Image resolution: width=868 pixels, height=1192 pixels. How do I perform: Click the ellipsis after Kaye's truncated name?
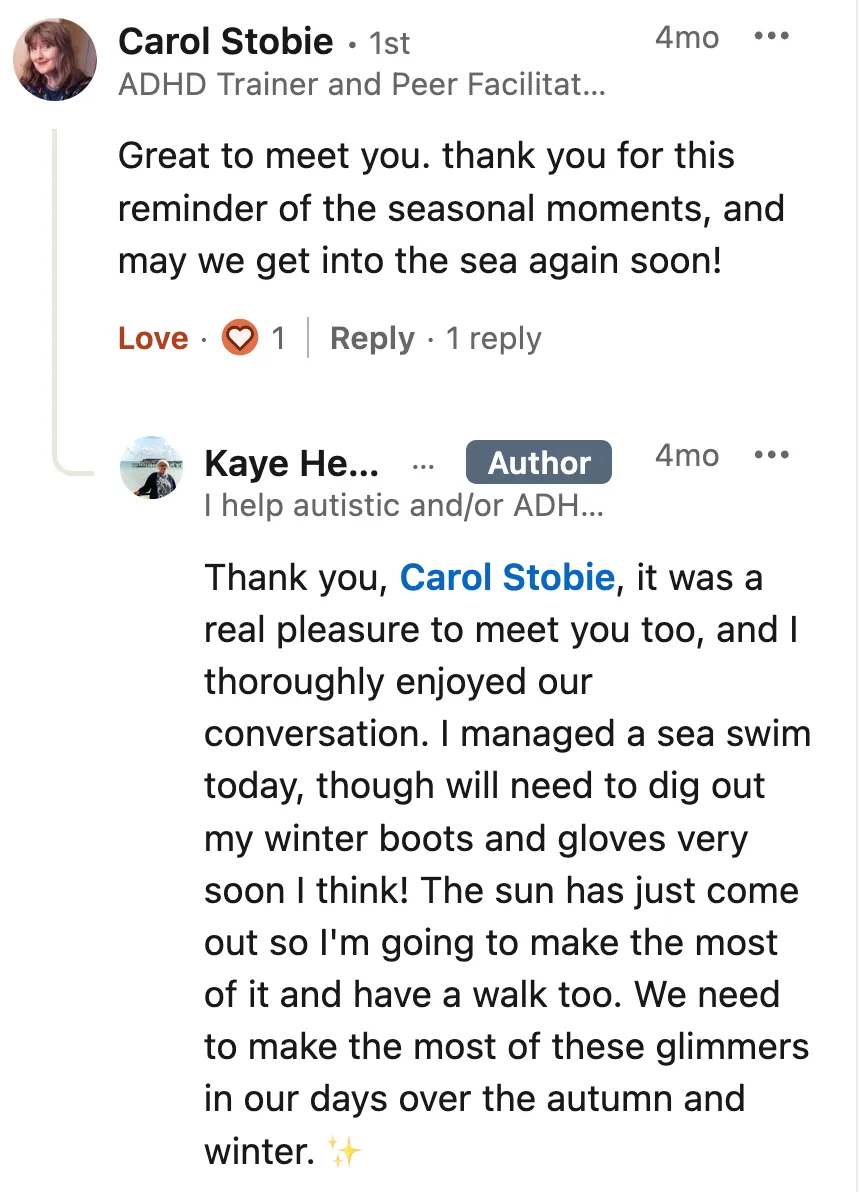pos(423,465)
